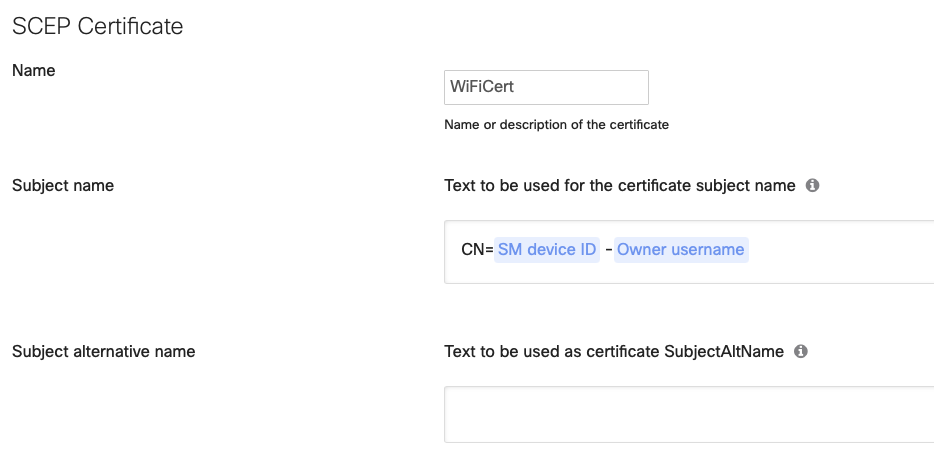This screenshot has height=460, width=934.
Task: Select the Owner username token
Action: (x=681, y=250)
